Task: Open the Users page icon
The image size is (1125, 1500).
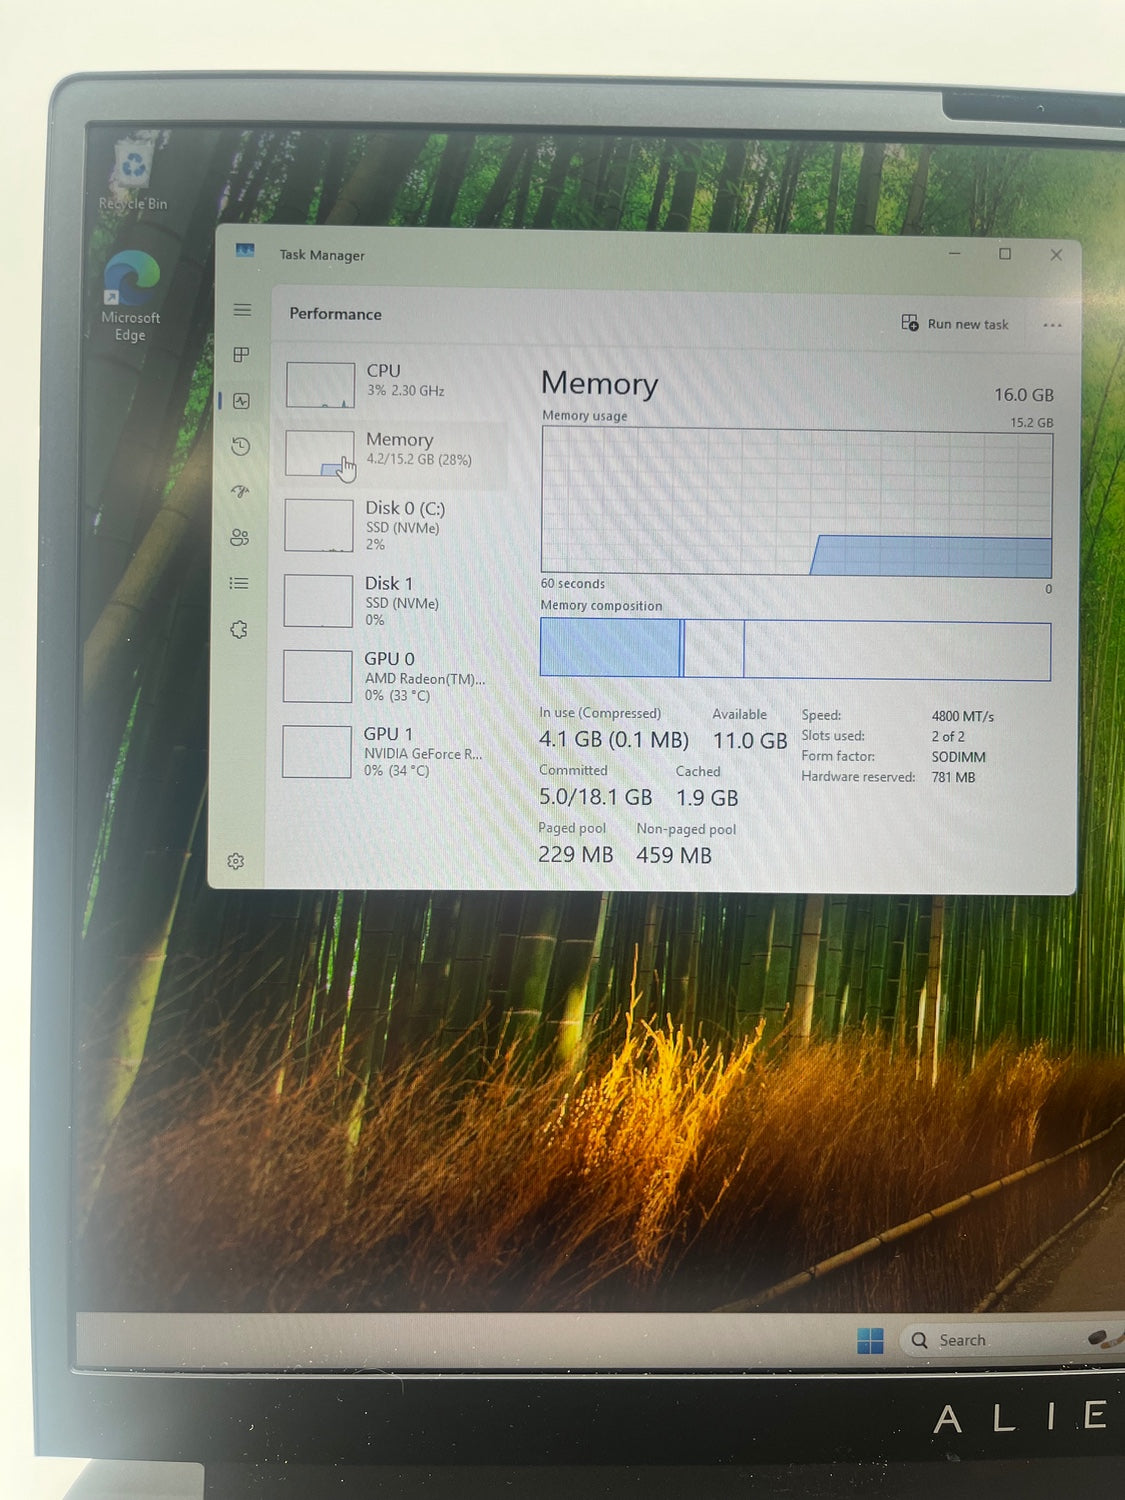Action: 239,538
